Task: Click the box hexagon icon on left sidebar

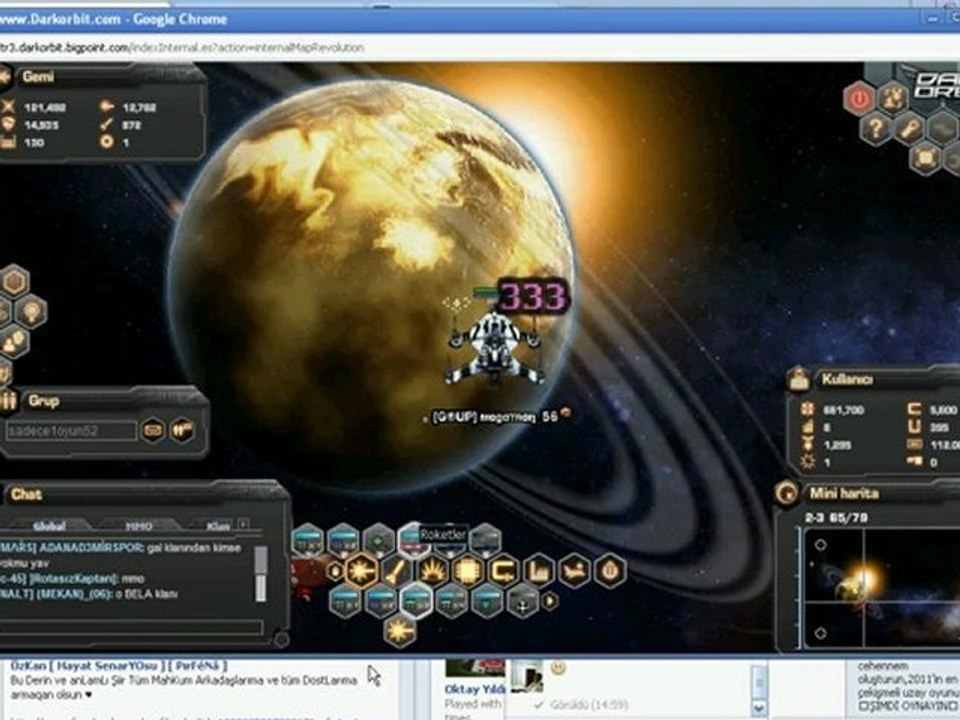Action: (x=15, y=282)
